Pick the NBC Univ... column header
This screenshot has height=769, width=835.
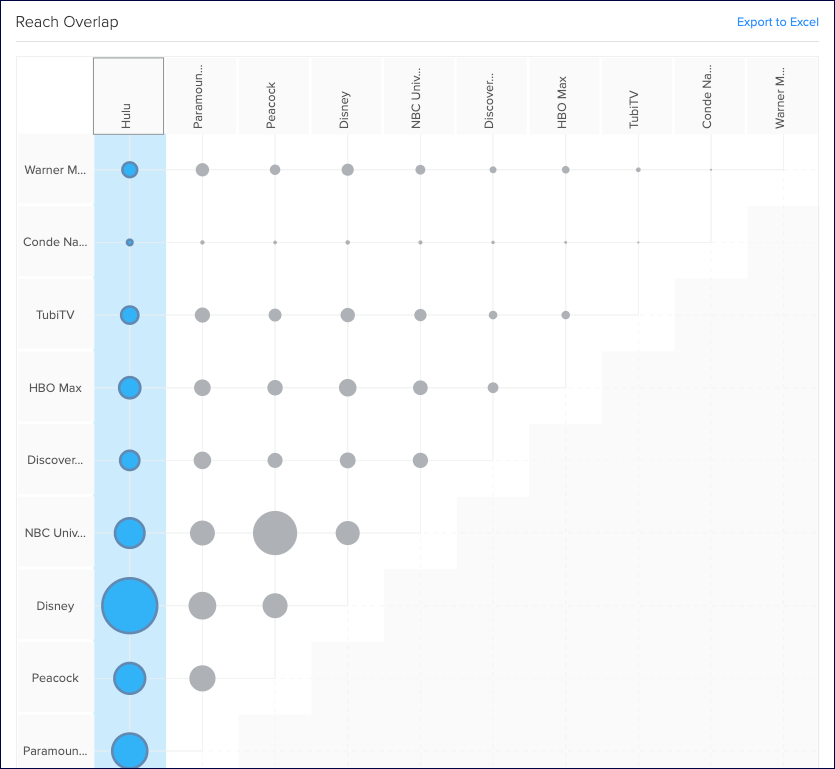[419, 96]
